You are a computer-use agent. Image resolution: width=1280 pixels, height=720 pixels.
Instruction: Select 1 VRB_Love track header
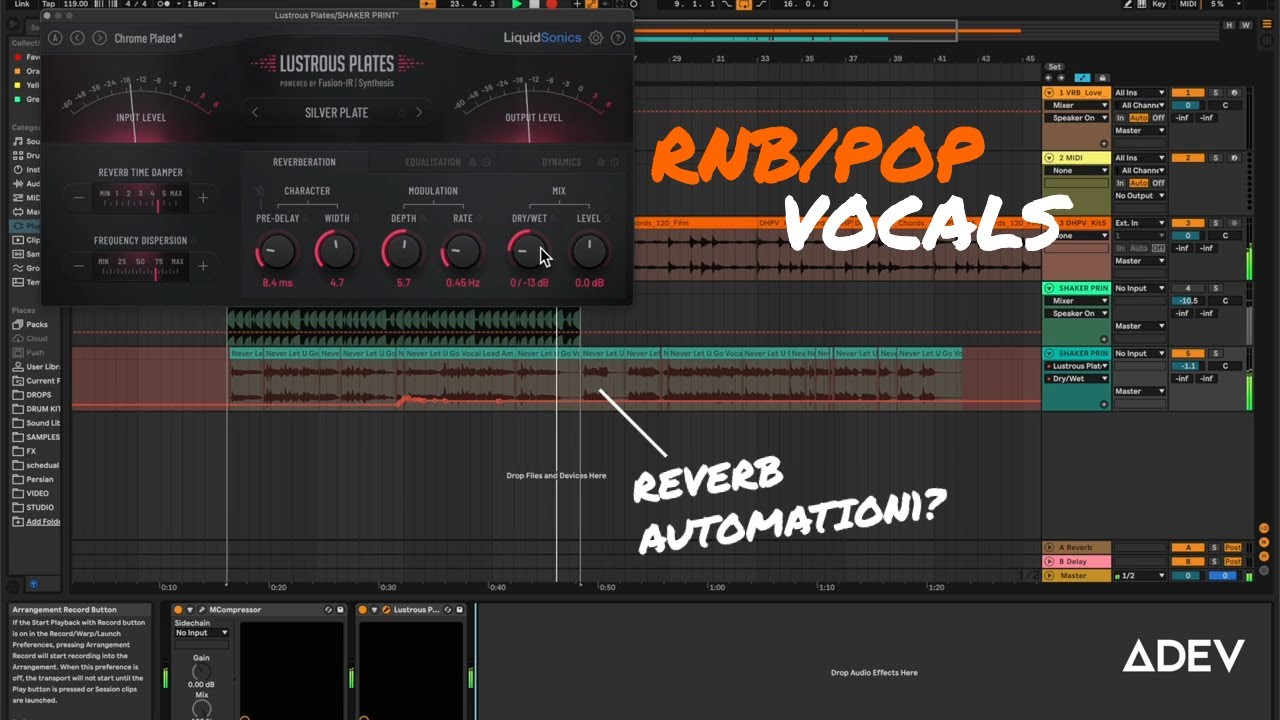(1076, 93)
